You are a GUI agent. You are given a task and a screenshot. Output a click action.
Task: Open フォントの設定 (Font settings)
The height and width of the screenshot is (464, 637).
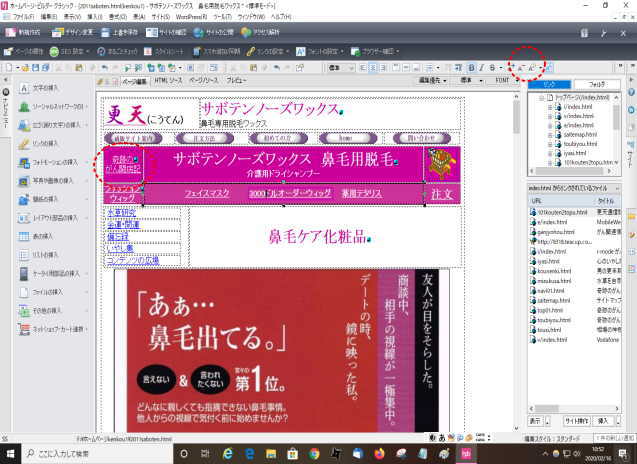(317, 52)
